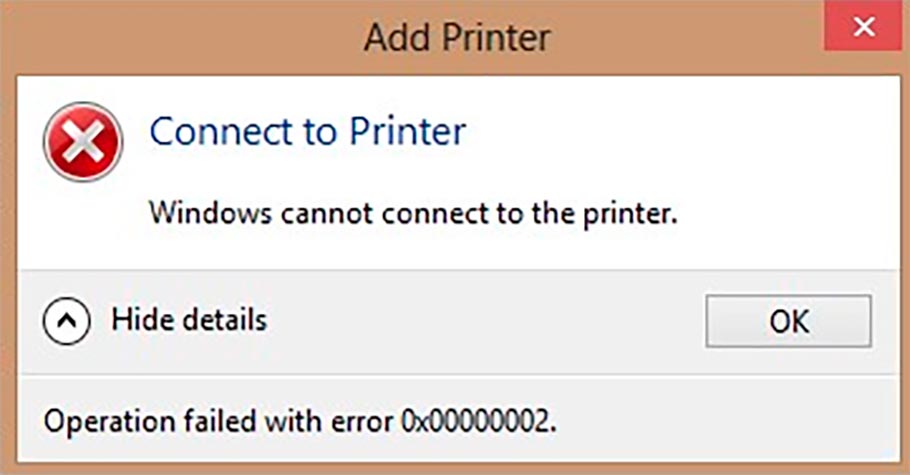Collapse details using the circled chevron icon
The width and height of the screenshot is (910, 475).
tap(67, 321)
